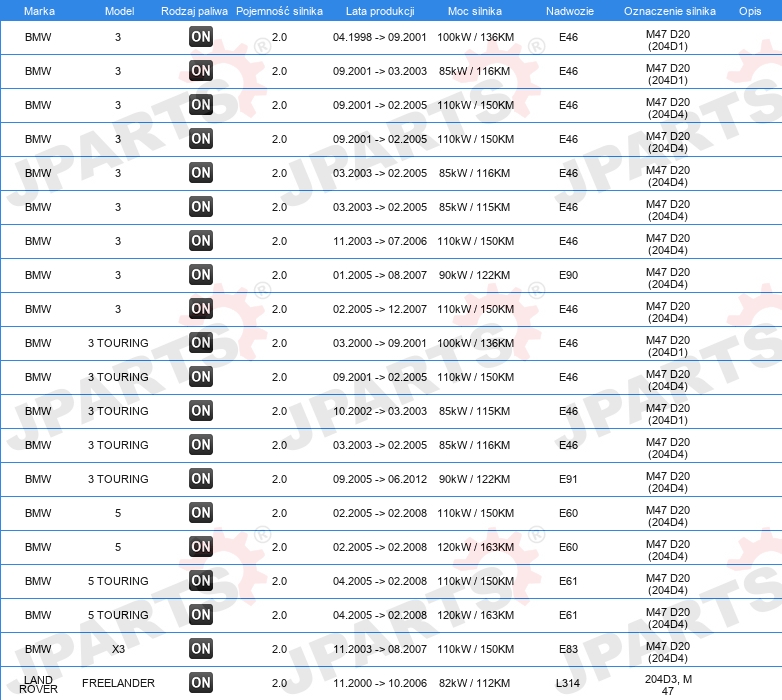
Task: Click the Lata produkcji column header
Action: coord(380,11)
